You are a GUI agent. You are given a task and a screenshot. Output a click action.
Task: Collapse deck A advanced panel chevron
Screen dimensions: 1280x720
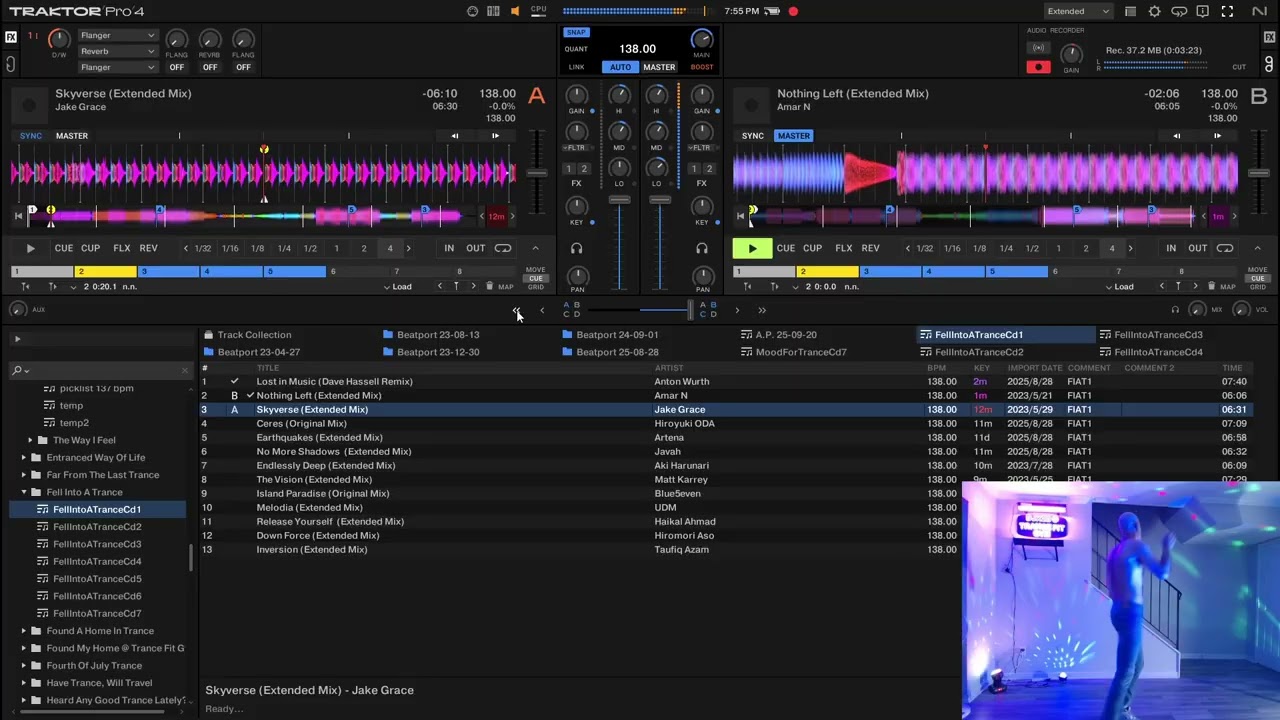click(535, 248)
